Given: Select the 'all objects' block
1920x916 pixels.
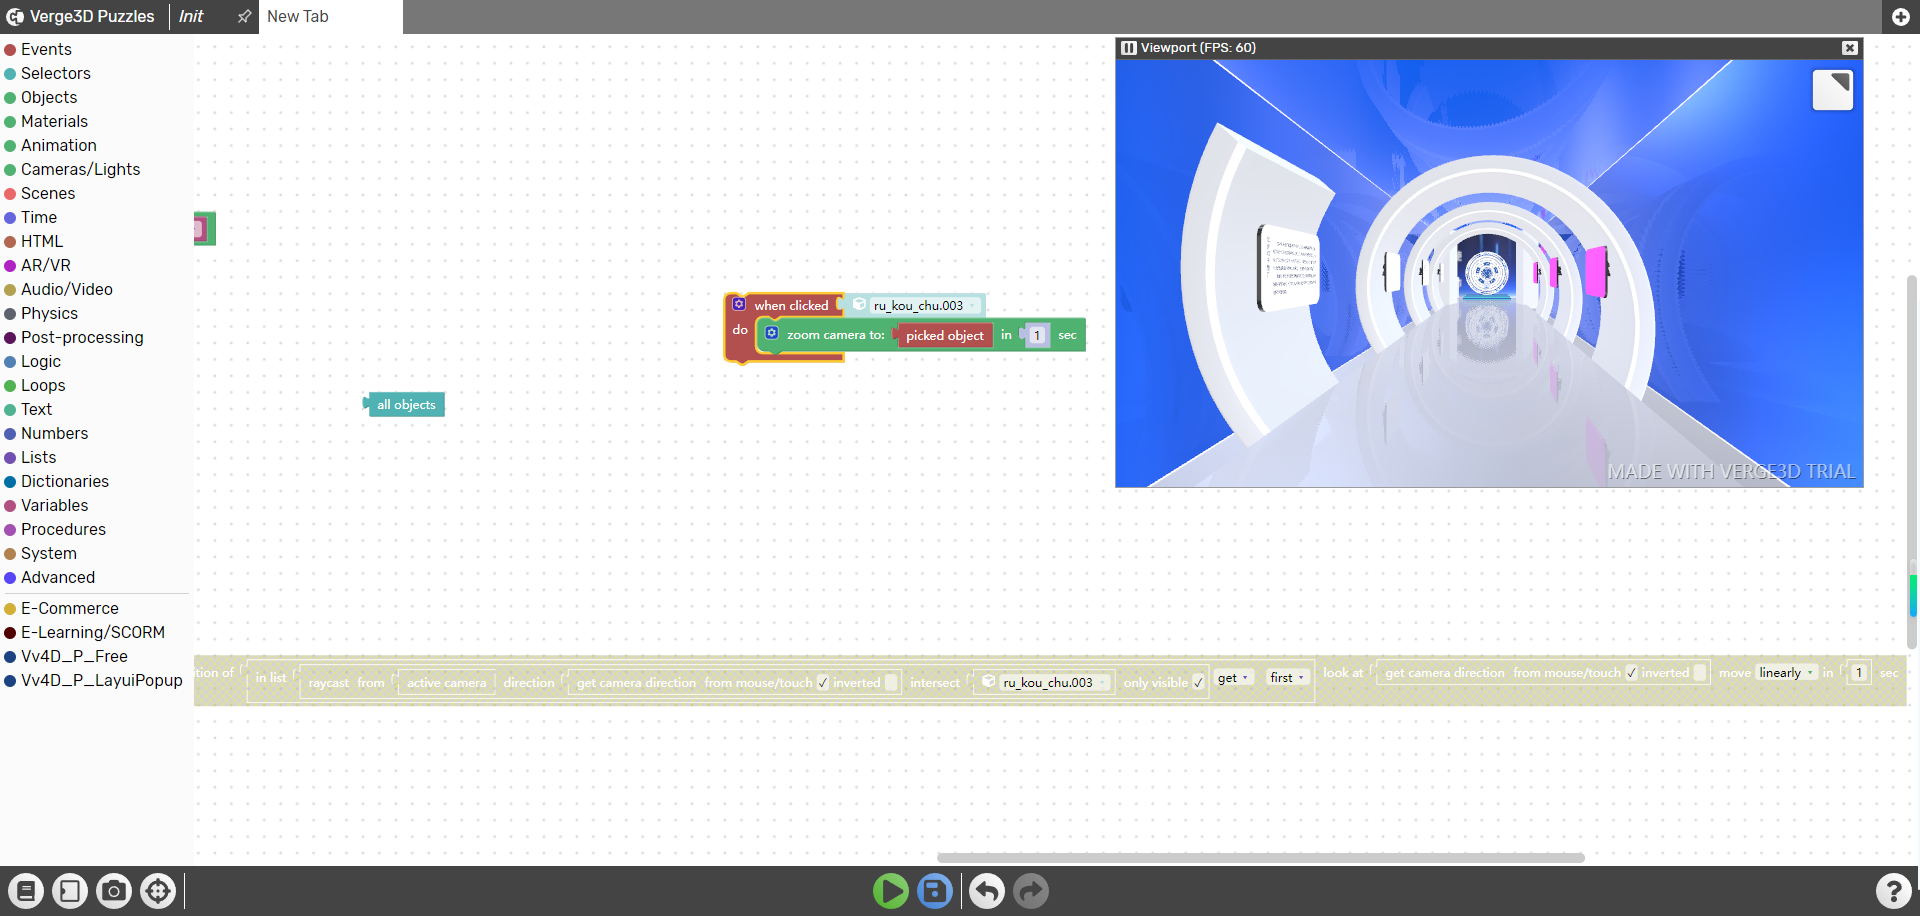Looking at the screenshot, I should (406, 405).
